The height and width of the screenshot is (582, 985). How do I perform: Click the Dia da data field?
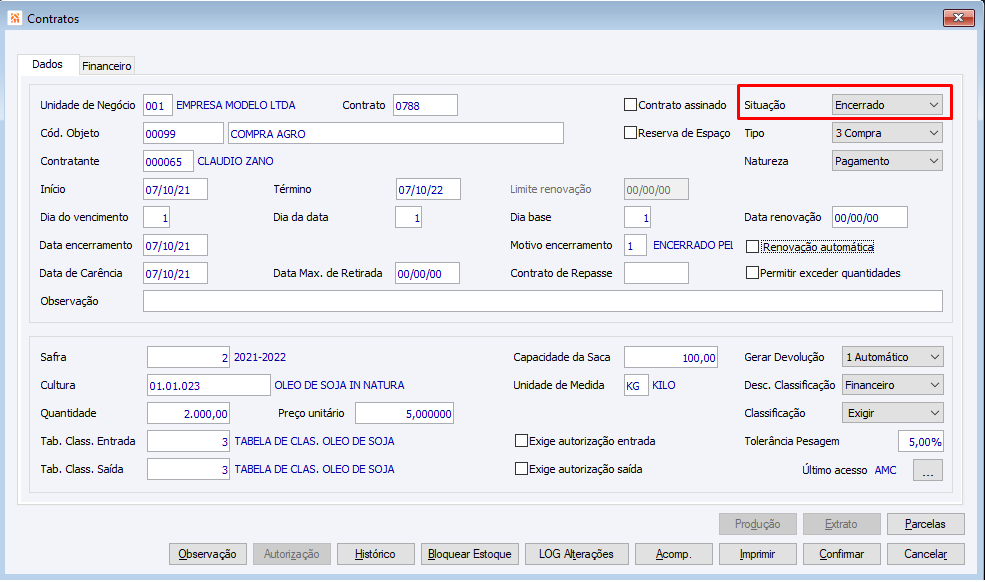(x=408, y=217)
